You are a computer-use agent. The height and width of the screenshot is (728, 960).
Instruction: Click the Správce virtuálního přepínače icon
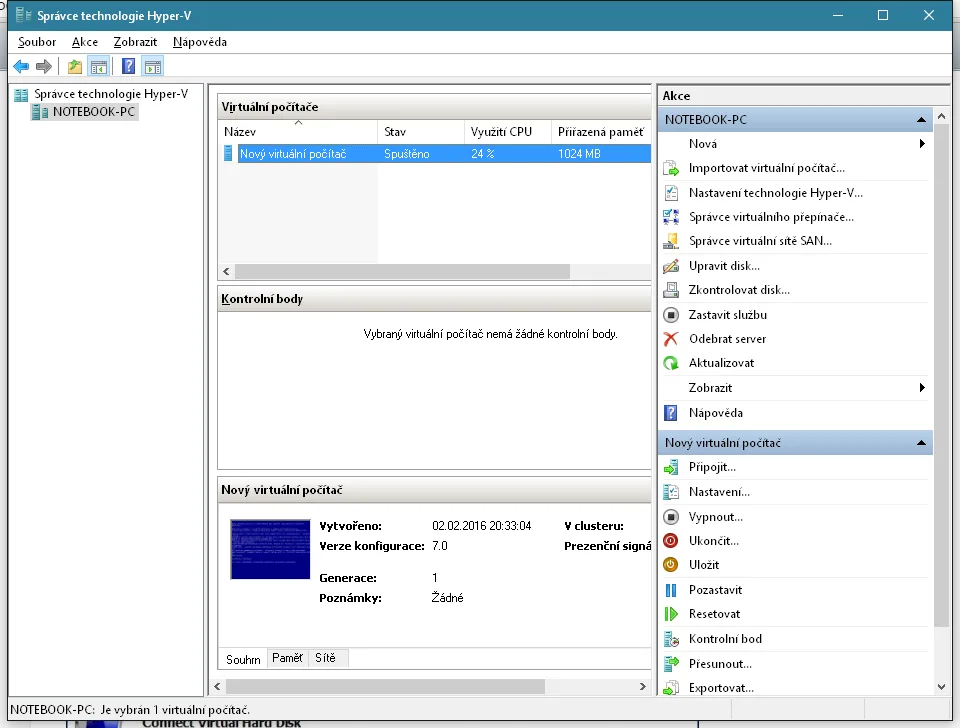tap(671, 217)
